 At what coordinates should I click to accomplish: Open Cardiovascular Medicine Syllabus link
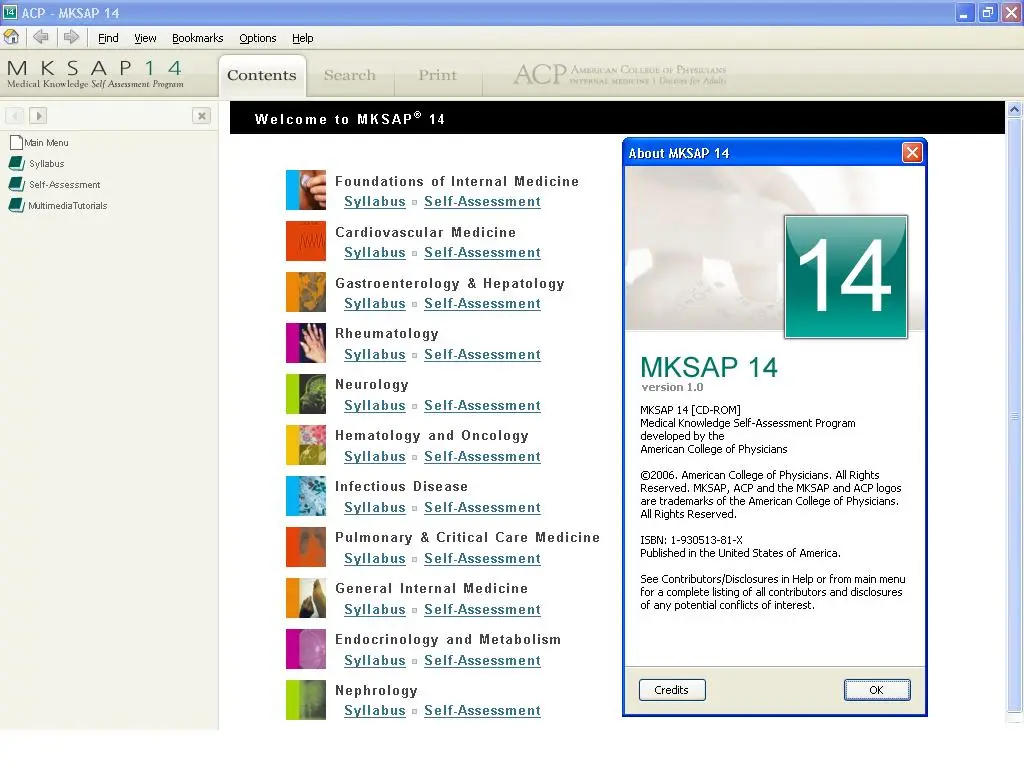375,253
